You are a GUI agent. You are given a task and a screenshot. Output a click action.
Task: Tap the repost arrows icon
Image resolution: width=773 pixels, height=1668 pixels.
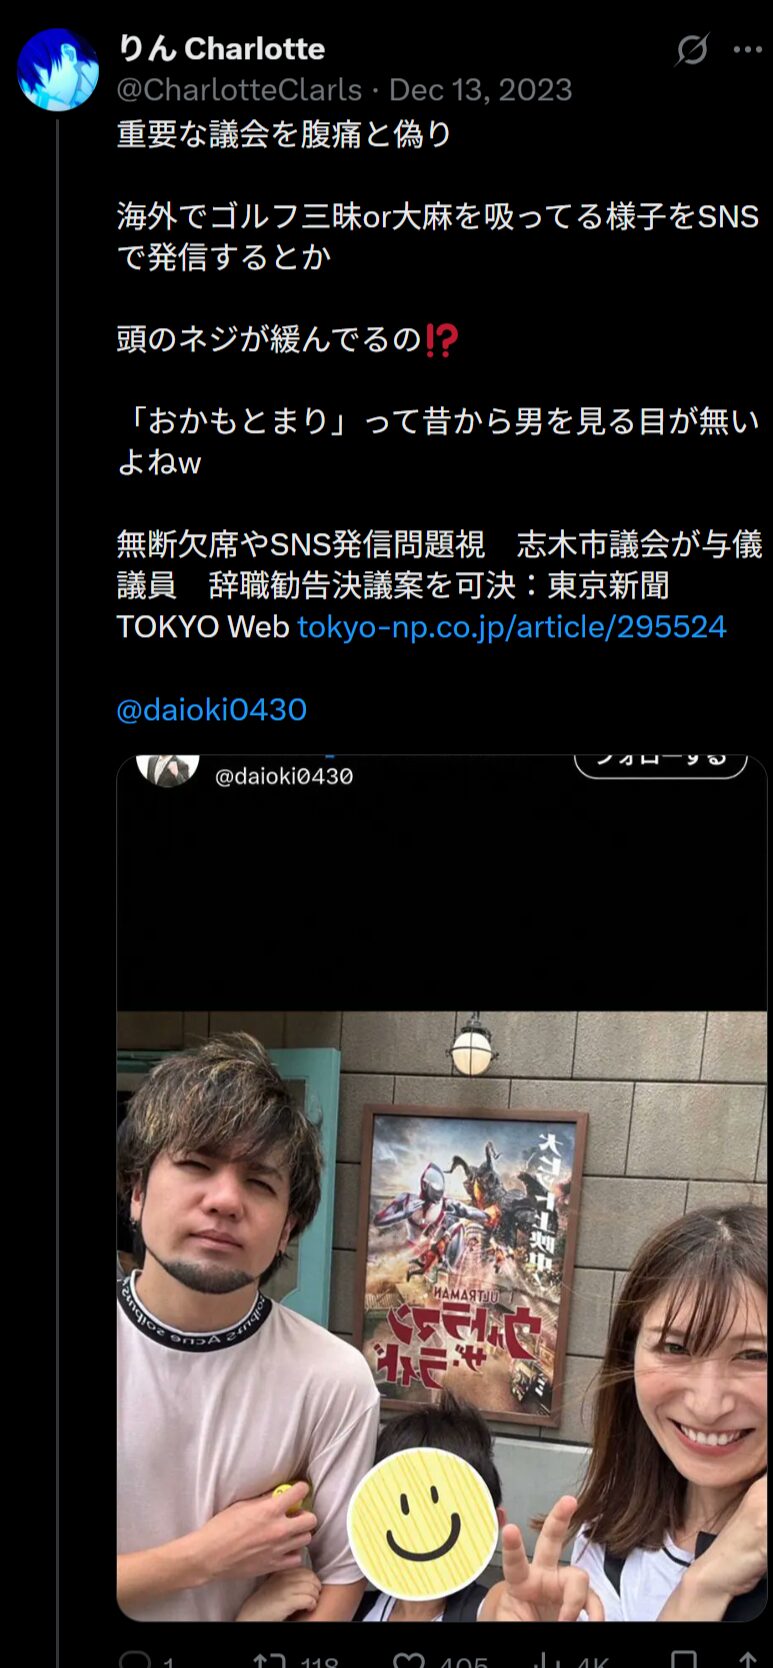coord(270,1659)
